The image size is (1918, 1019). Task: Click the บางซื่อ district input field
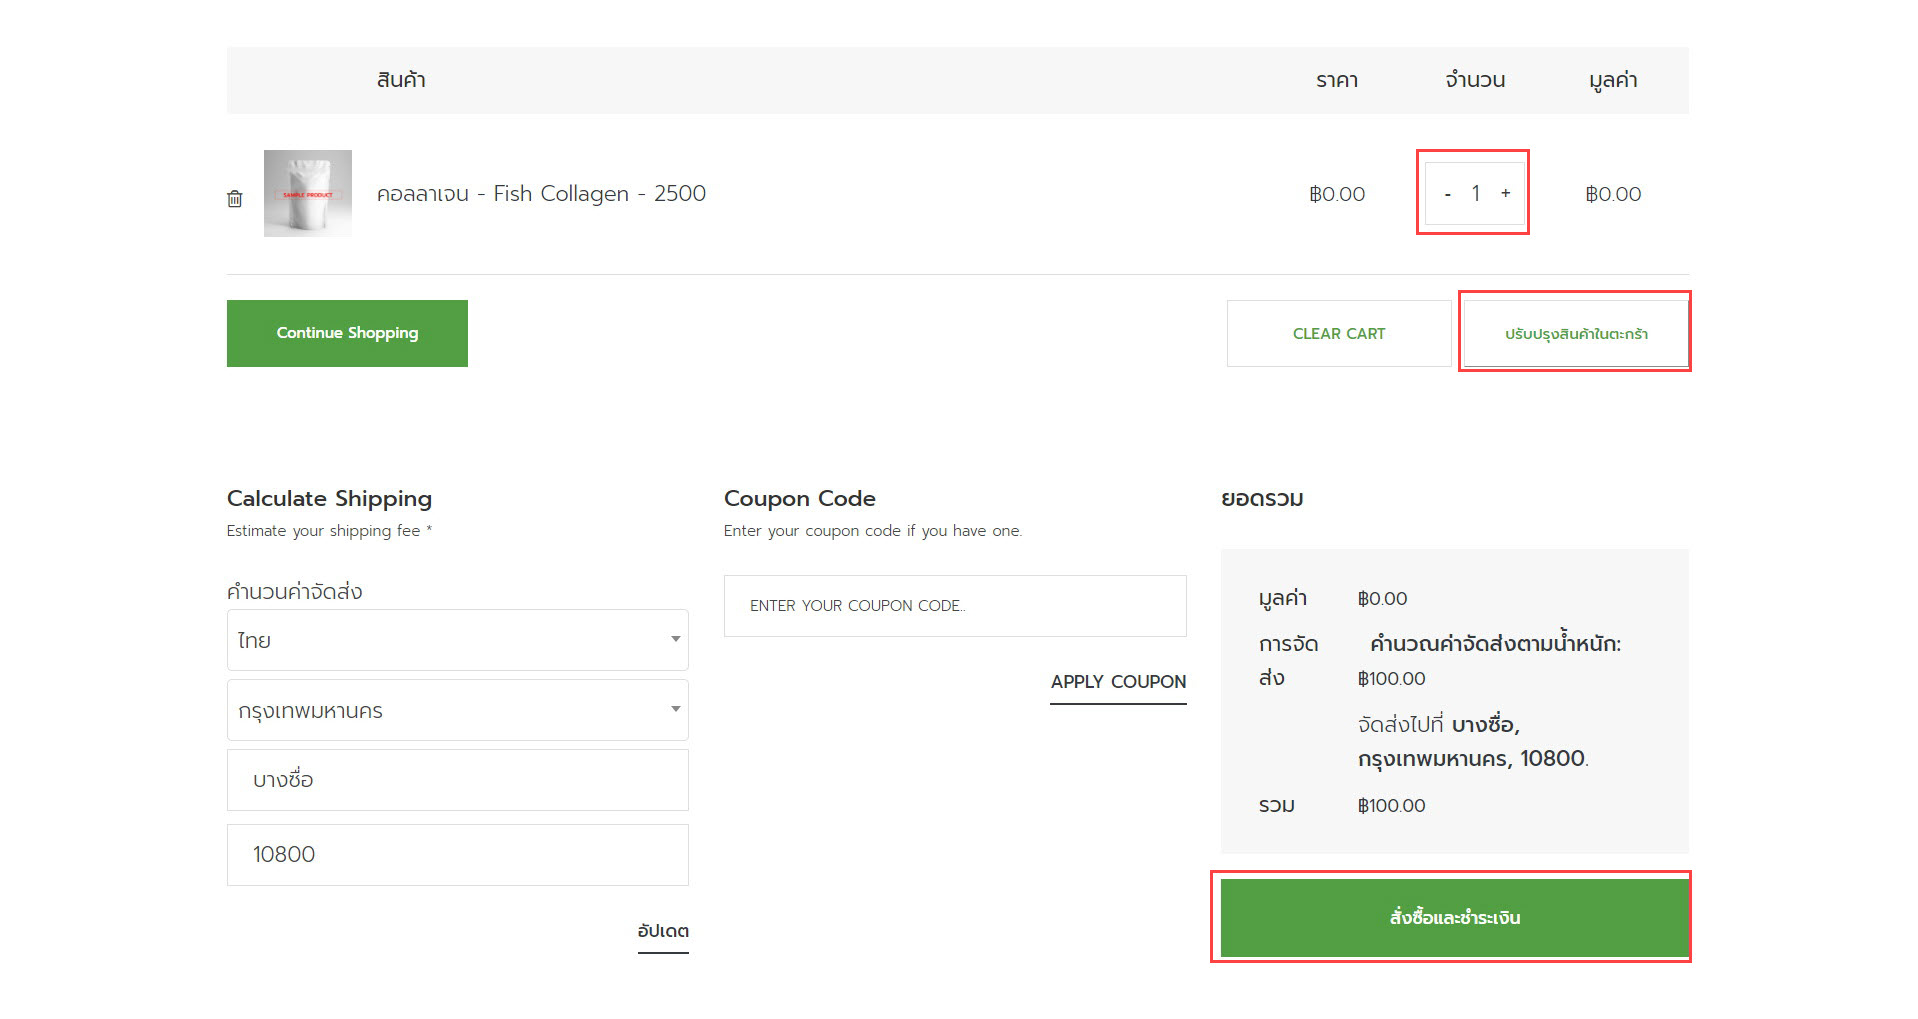pos(457,780)
